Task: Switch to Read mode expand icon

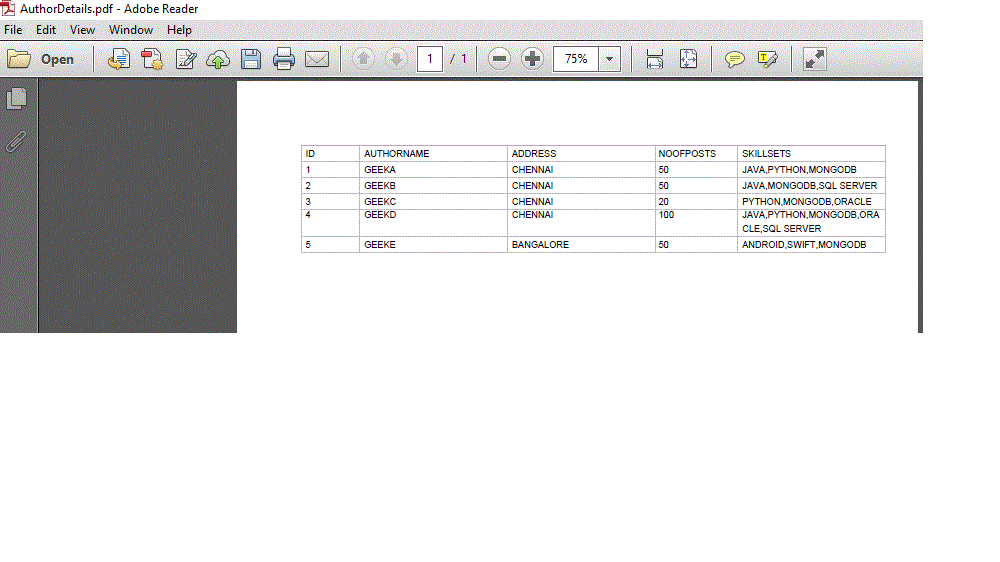Action: 814,59
